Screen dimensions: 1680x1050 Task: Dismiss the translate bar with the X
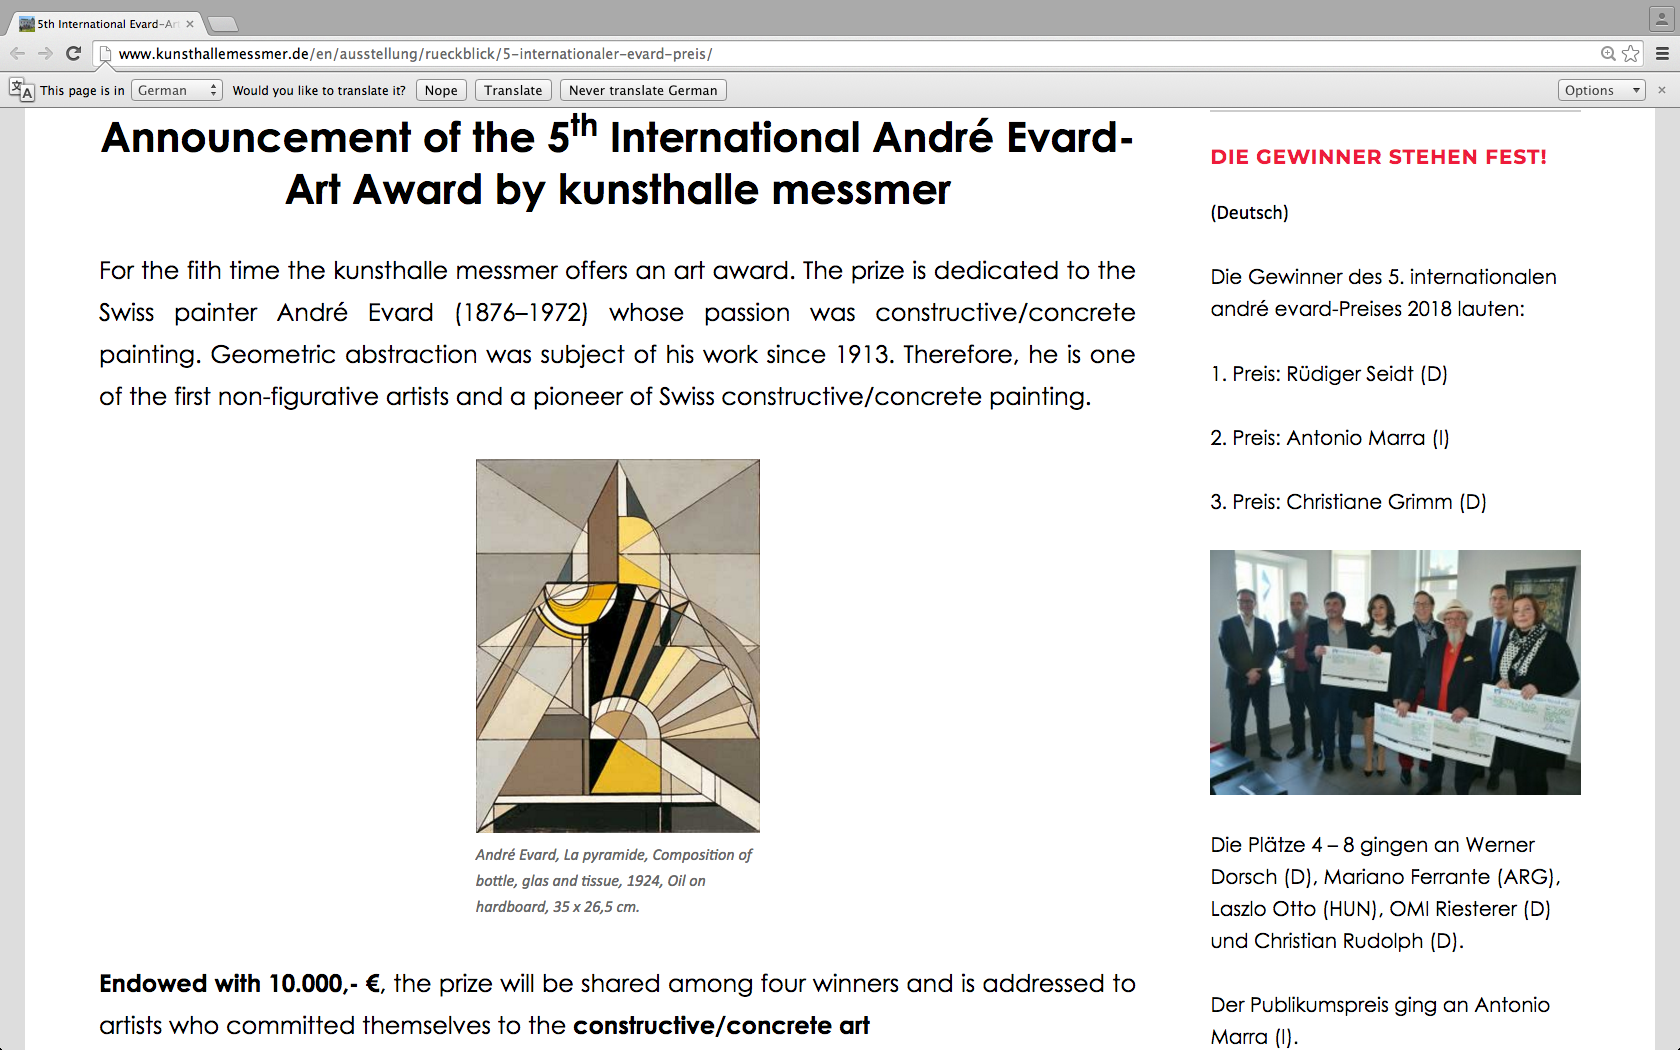[x=1662, y=90]
